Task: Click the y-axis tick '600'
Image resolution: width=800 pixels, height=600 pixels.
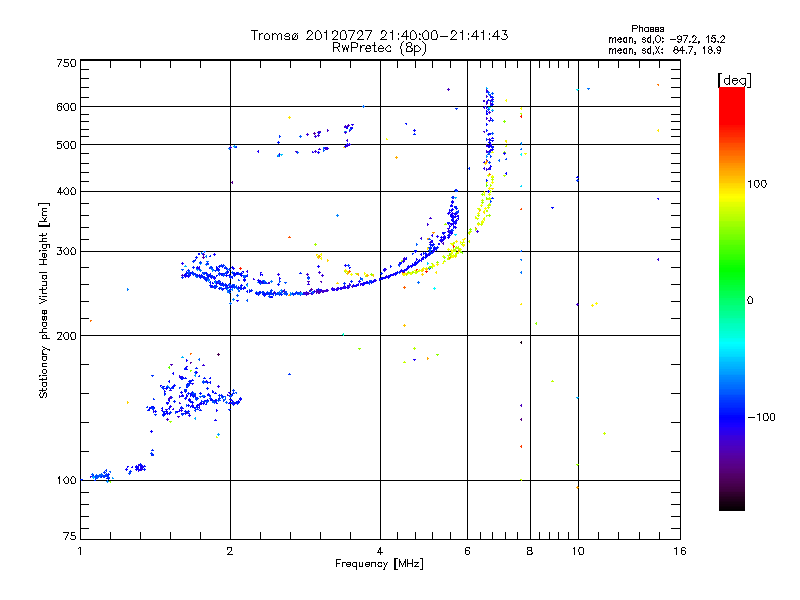Action: click(x=66, y=107)
